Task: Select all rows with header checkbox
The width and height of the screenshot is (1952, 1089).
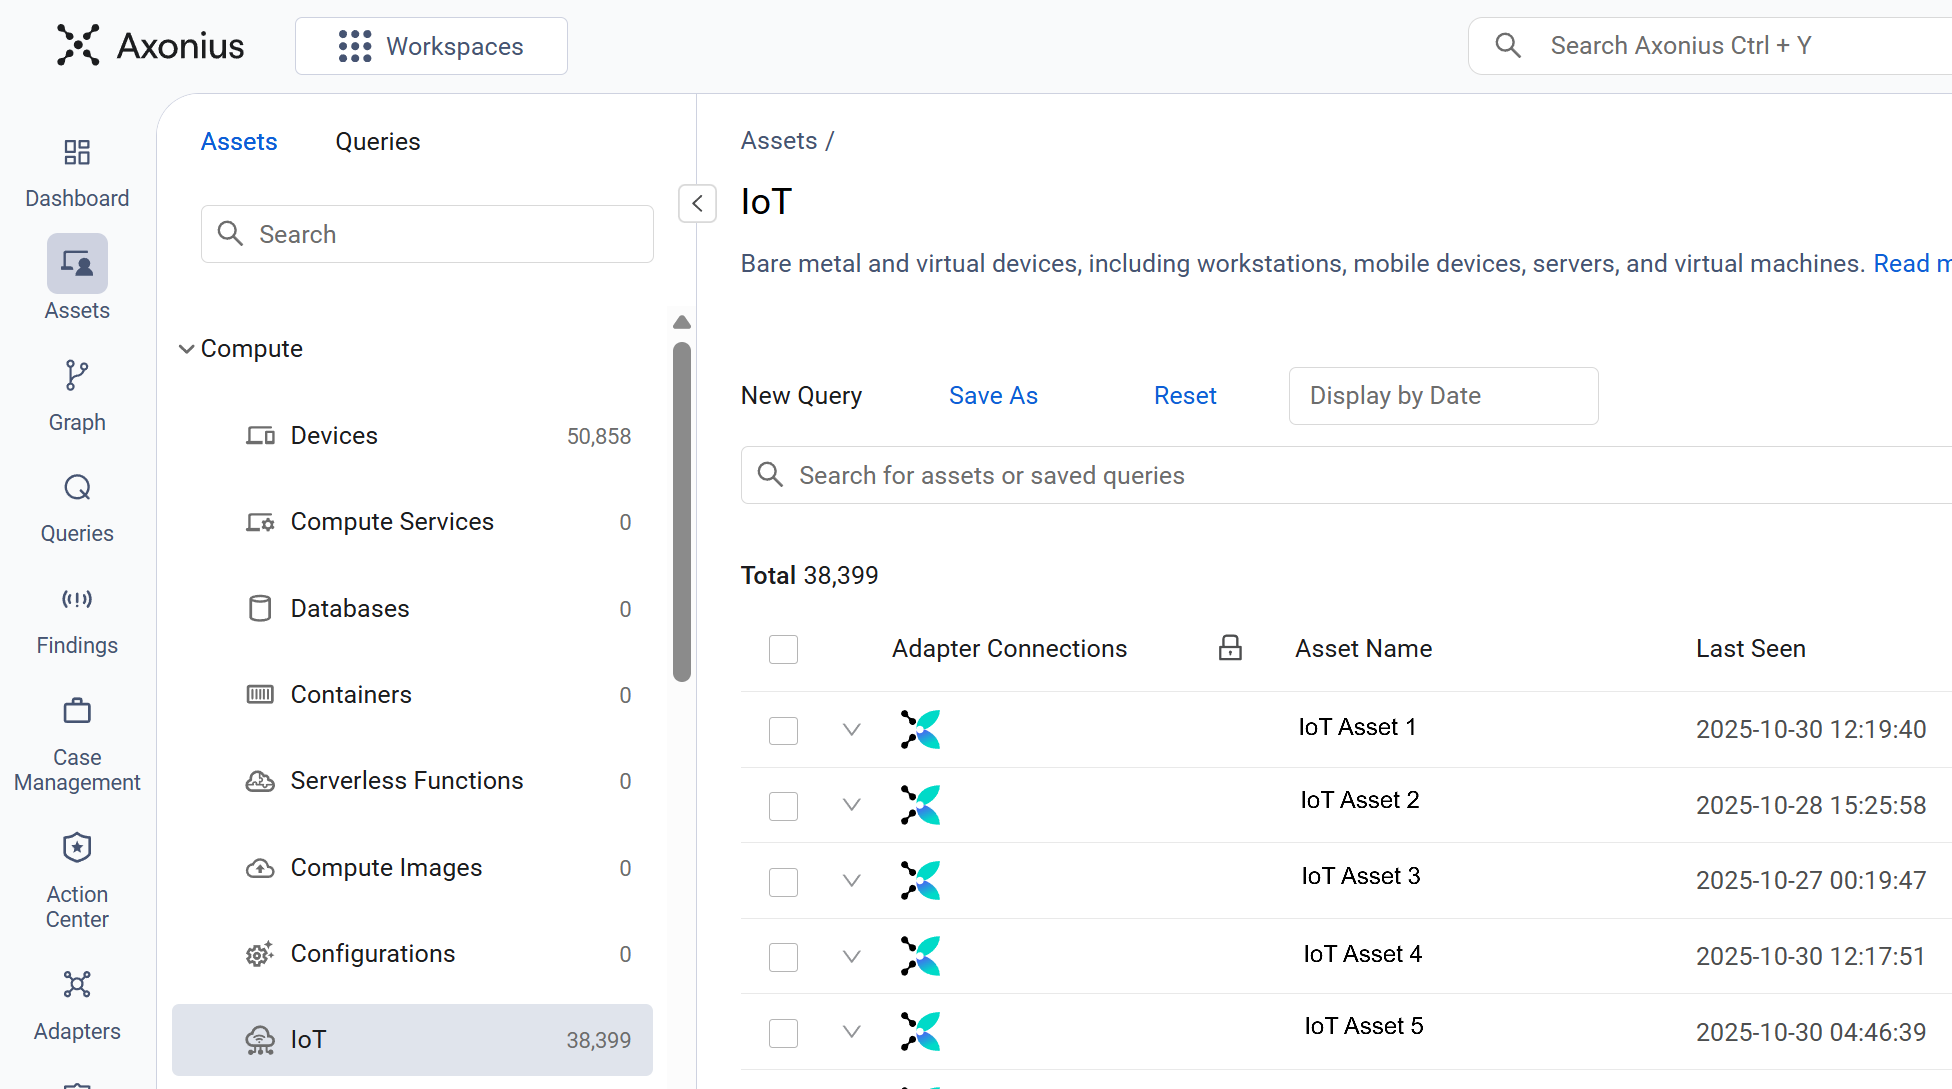Action: 783,649
